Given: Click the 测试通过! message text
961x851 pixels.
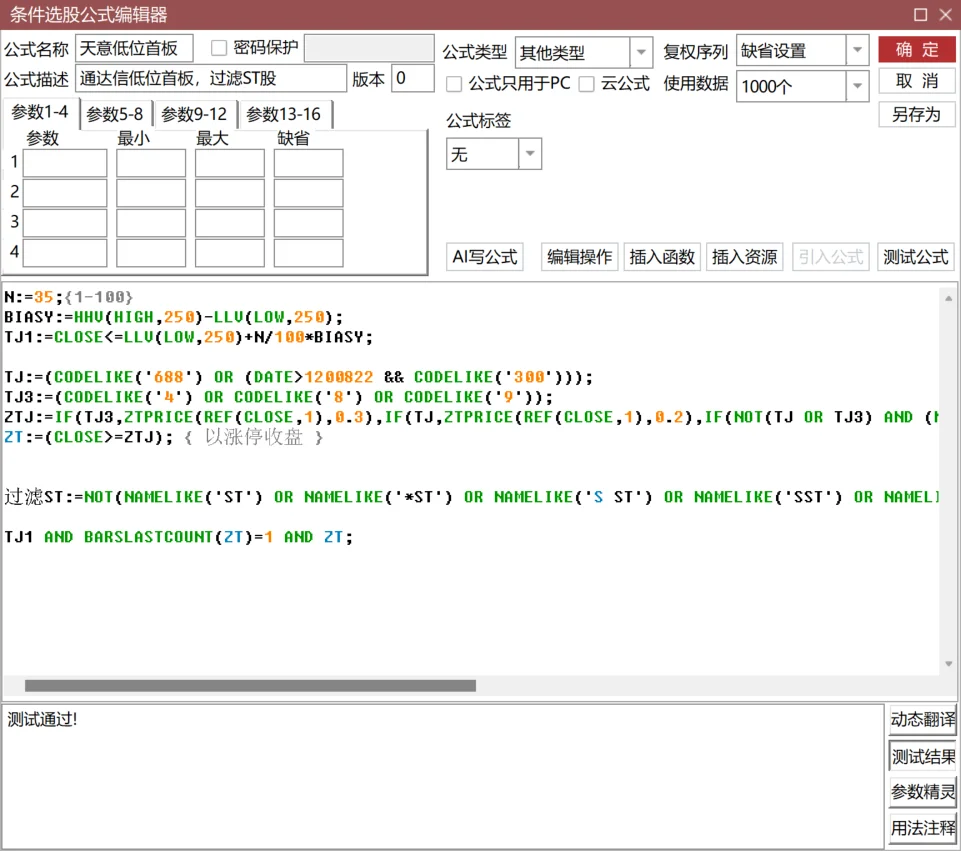Looking at the screenshot, I should point(42,719).
